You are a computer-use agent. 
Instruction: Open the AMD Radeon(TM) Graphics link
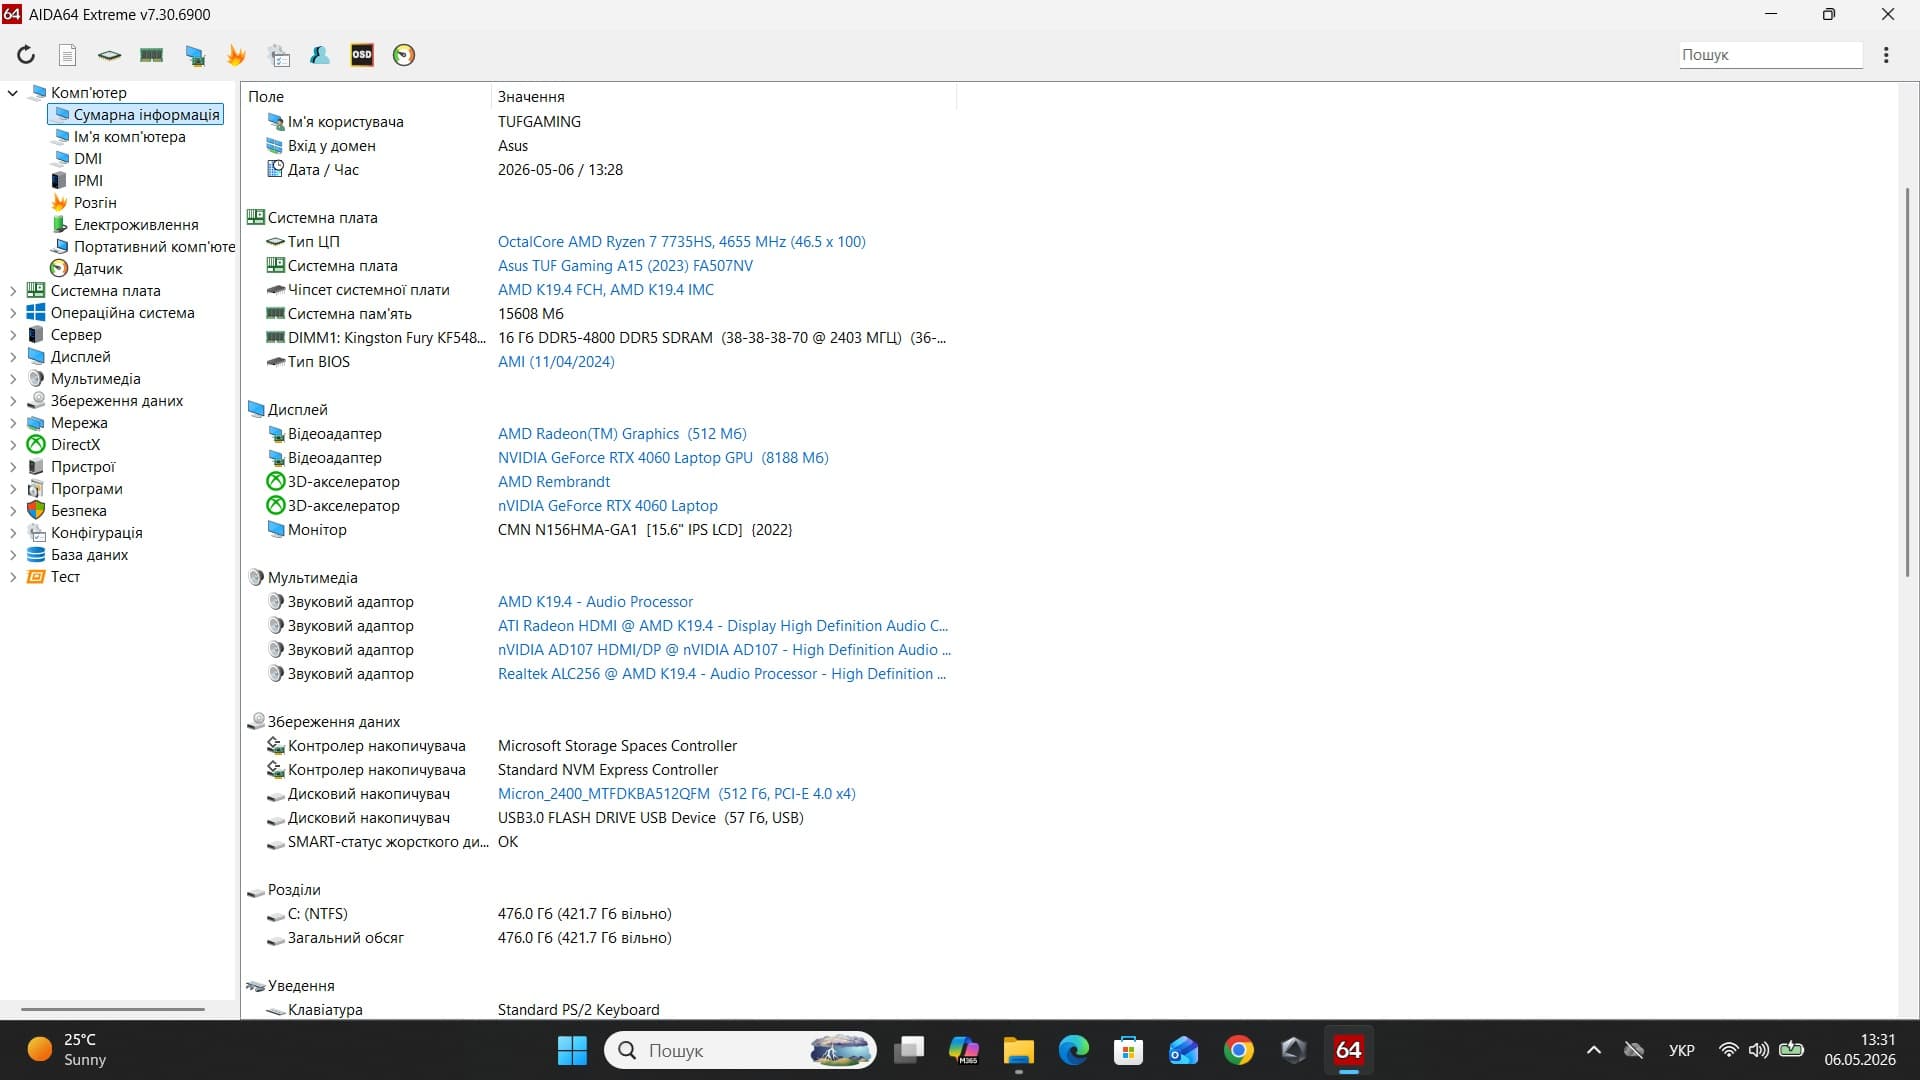click(x=622, y=434)
